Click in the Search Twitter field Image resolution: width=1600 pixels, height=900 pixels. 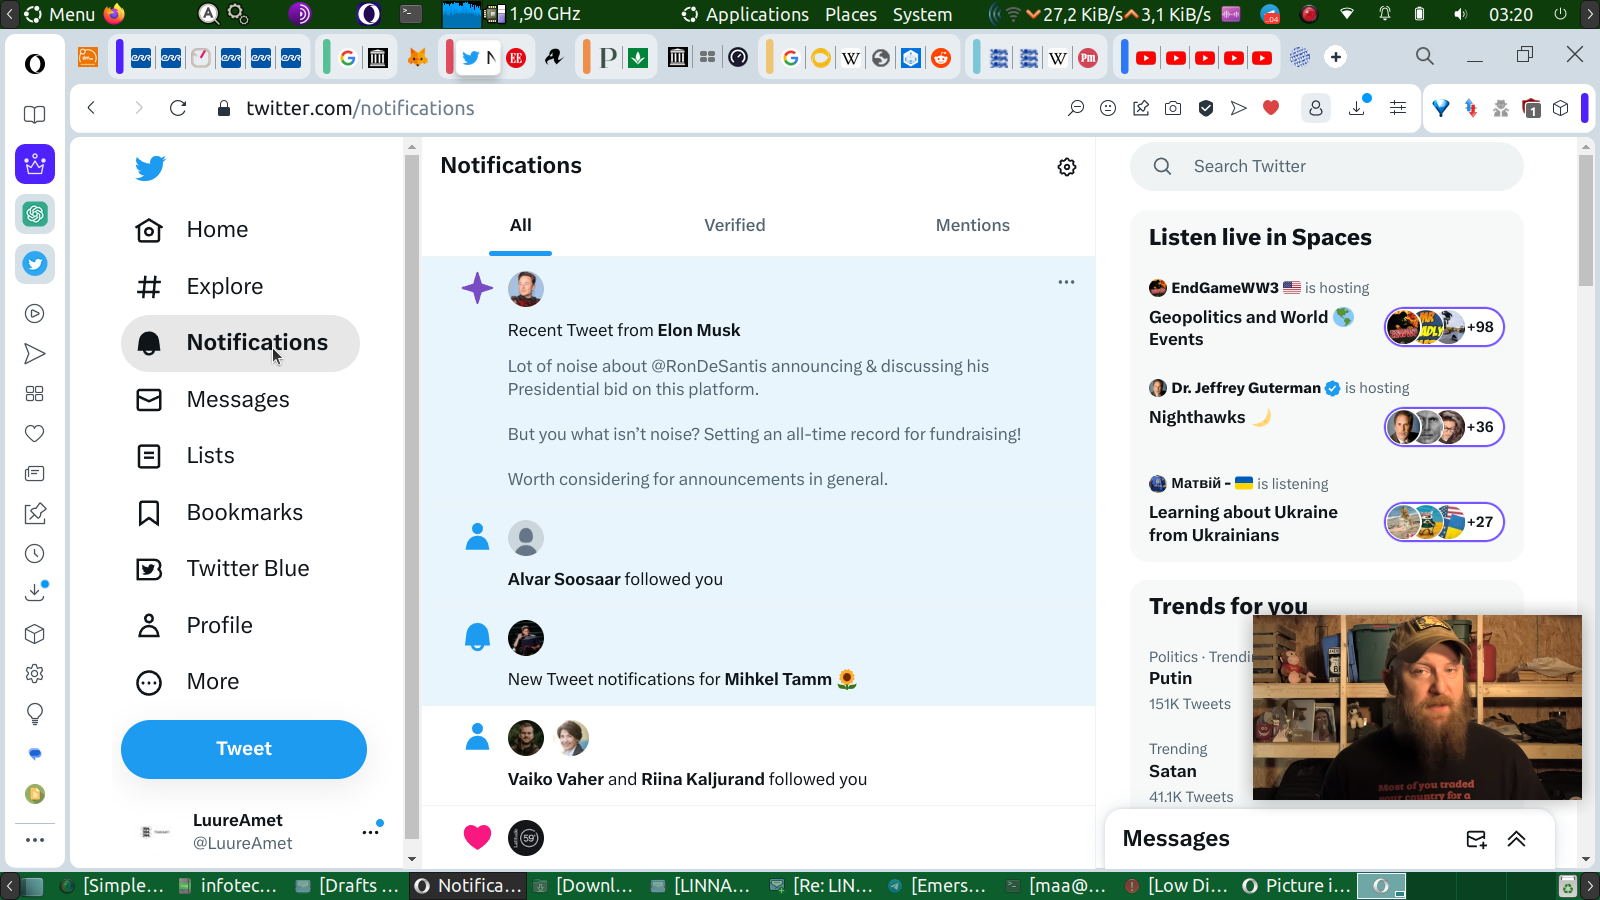tap(1327, 167)
